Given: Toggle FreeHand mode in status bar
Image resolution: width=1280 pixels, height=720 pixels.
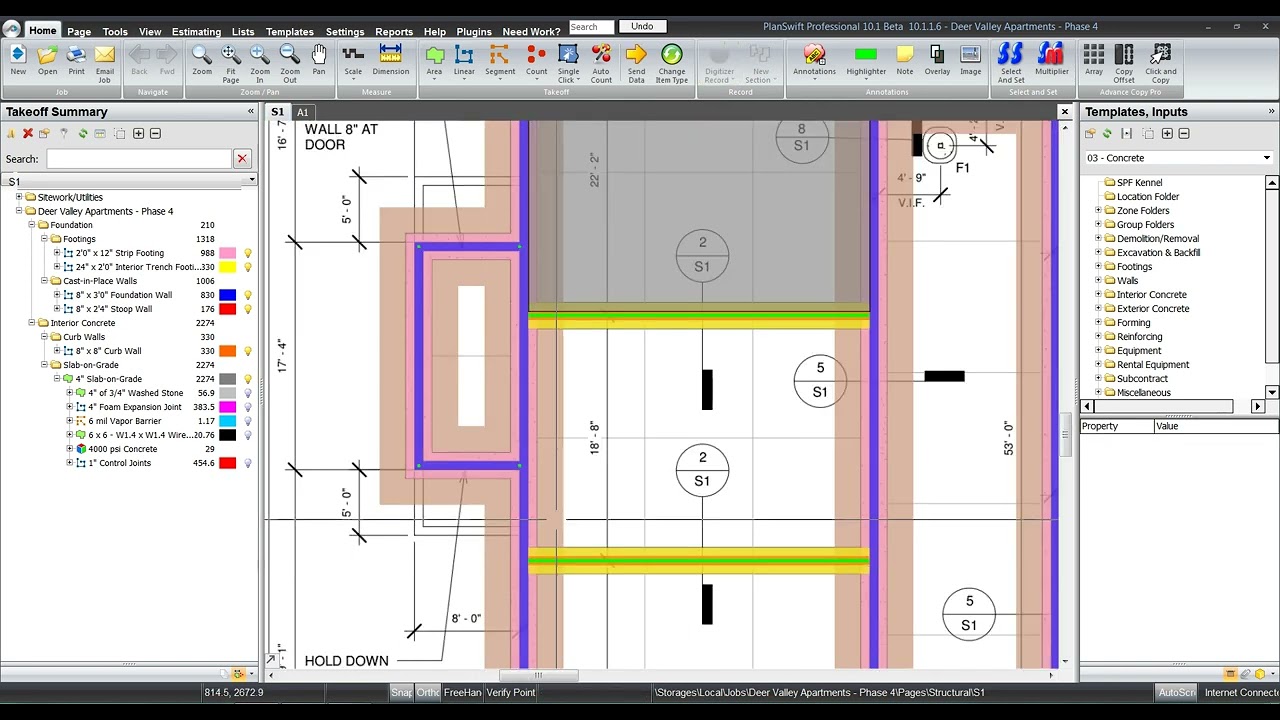Looking at the screenshot, I should (462, 692).
